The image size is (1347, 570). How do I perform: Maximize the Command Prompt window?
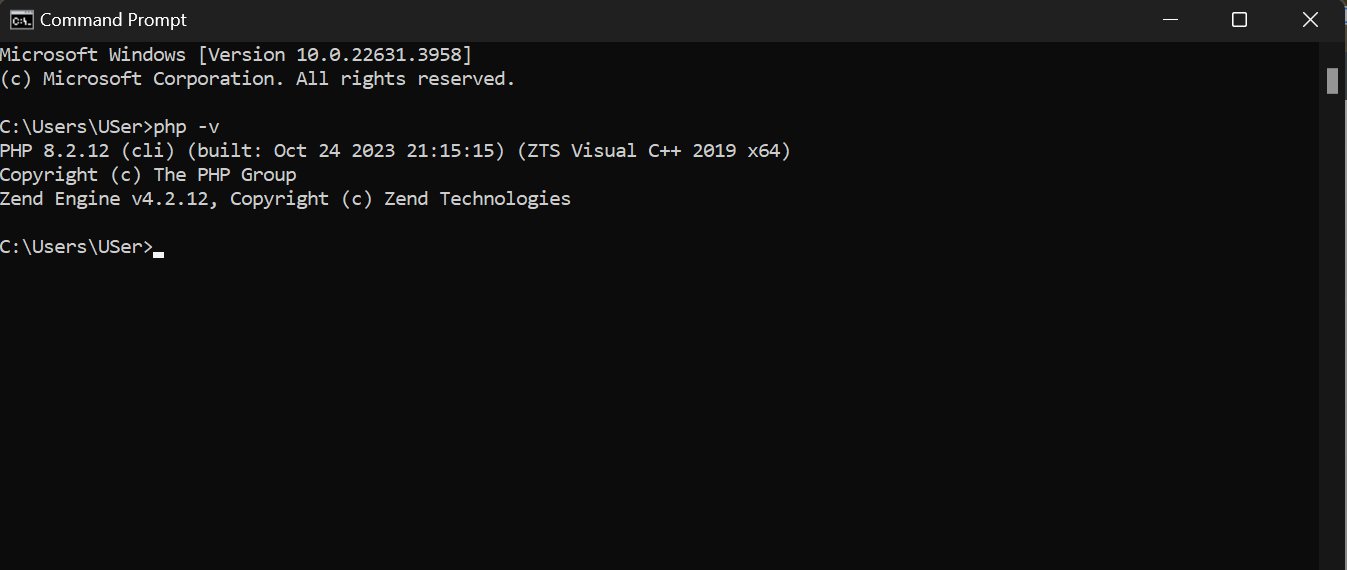point(1239,20)
